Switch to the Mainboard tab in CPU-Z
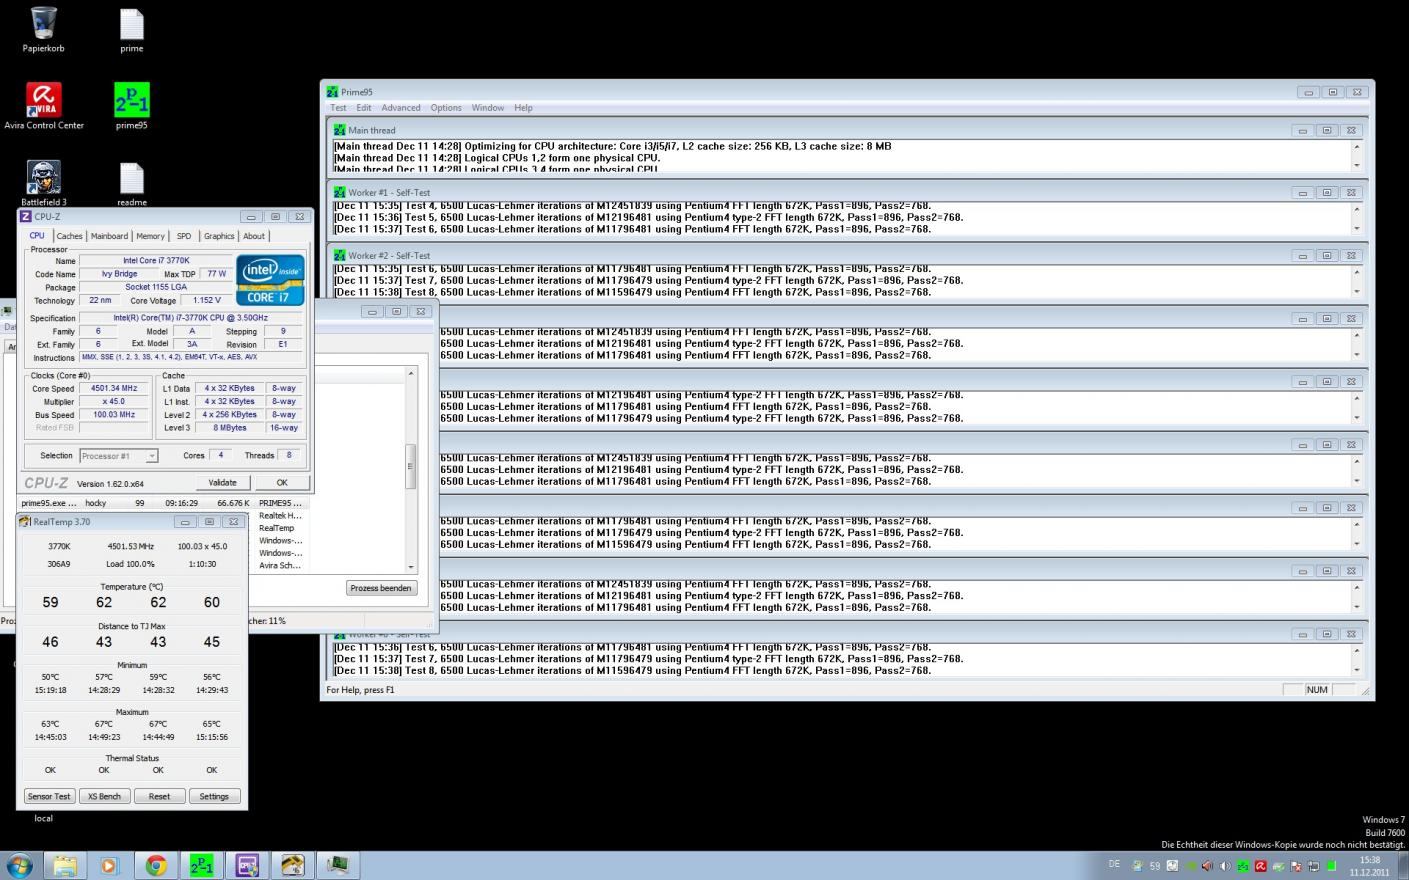 (109, 236)
